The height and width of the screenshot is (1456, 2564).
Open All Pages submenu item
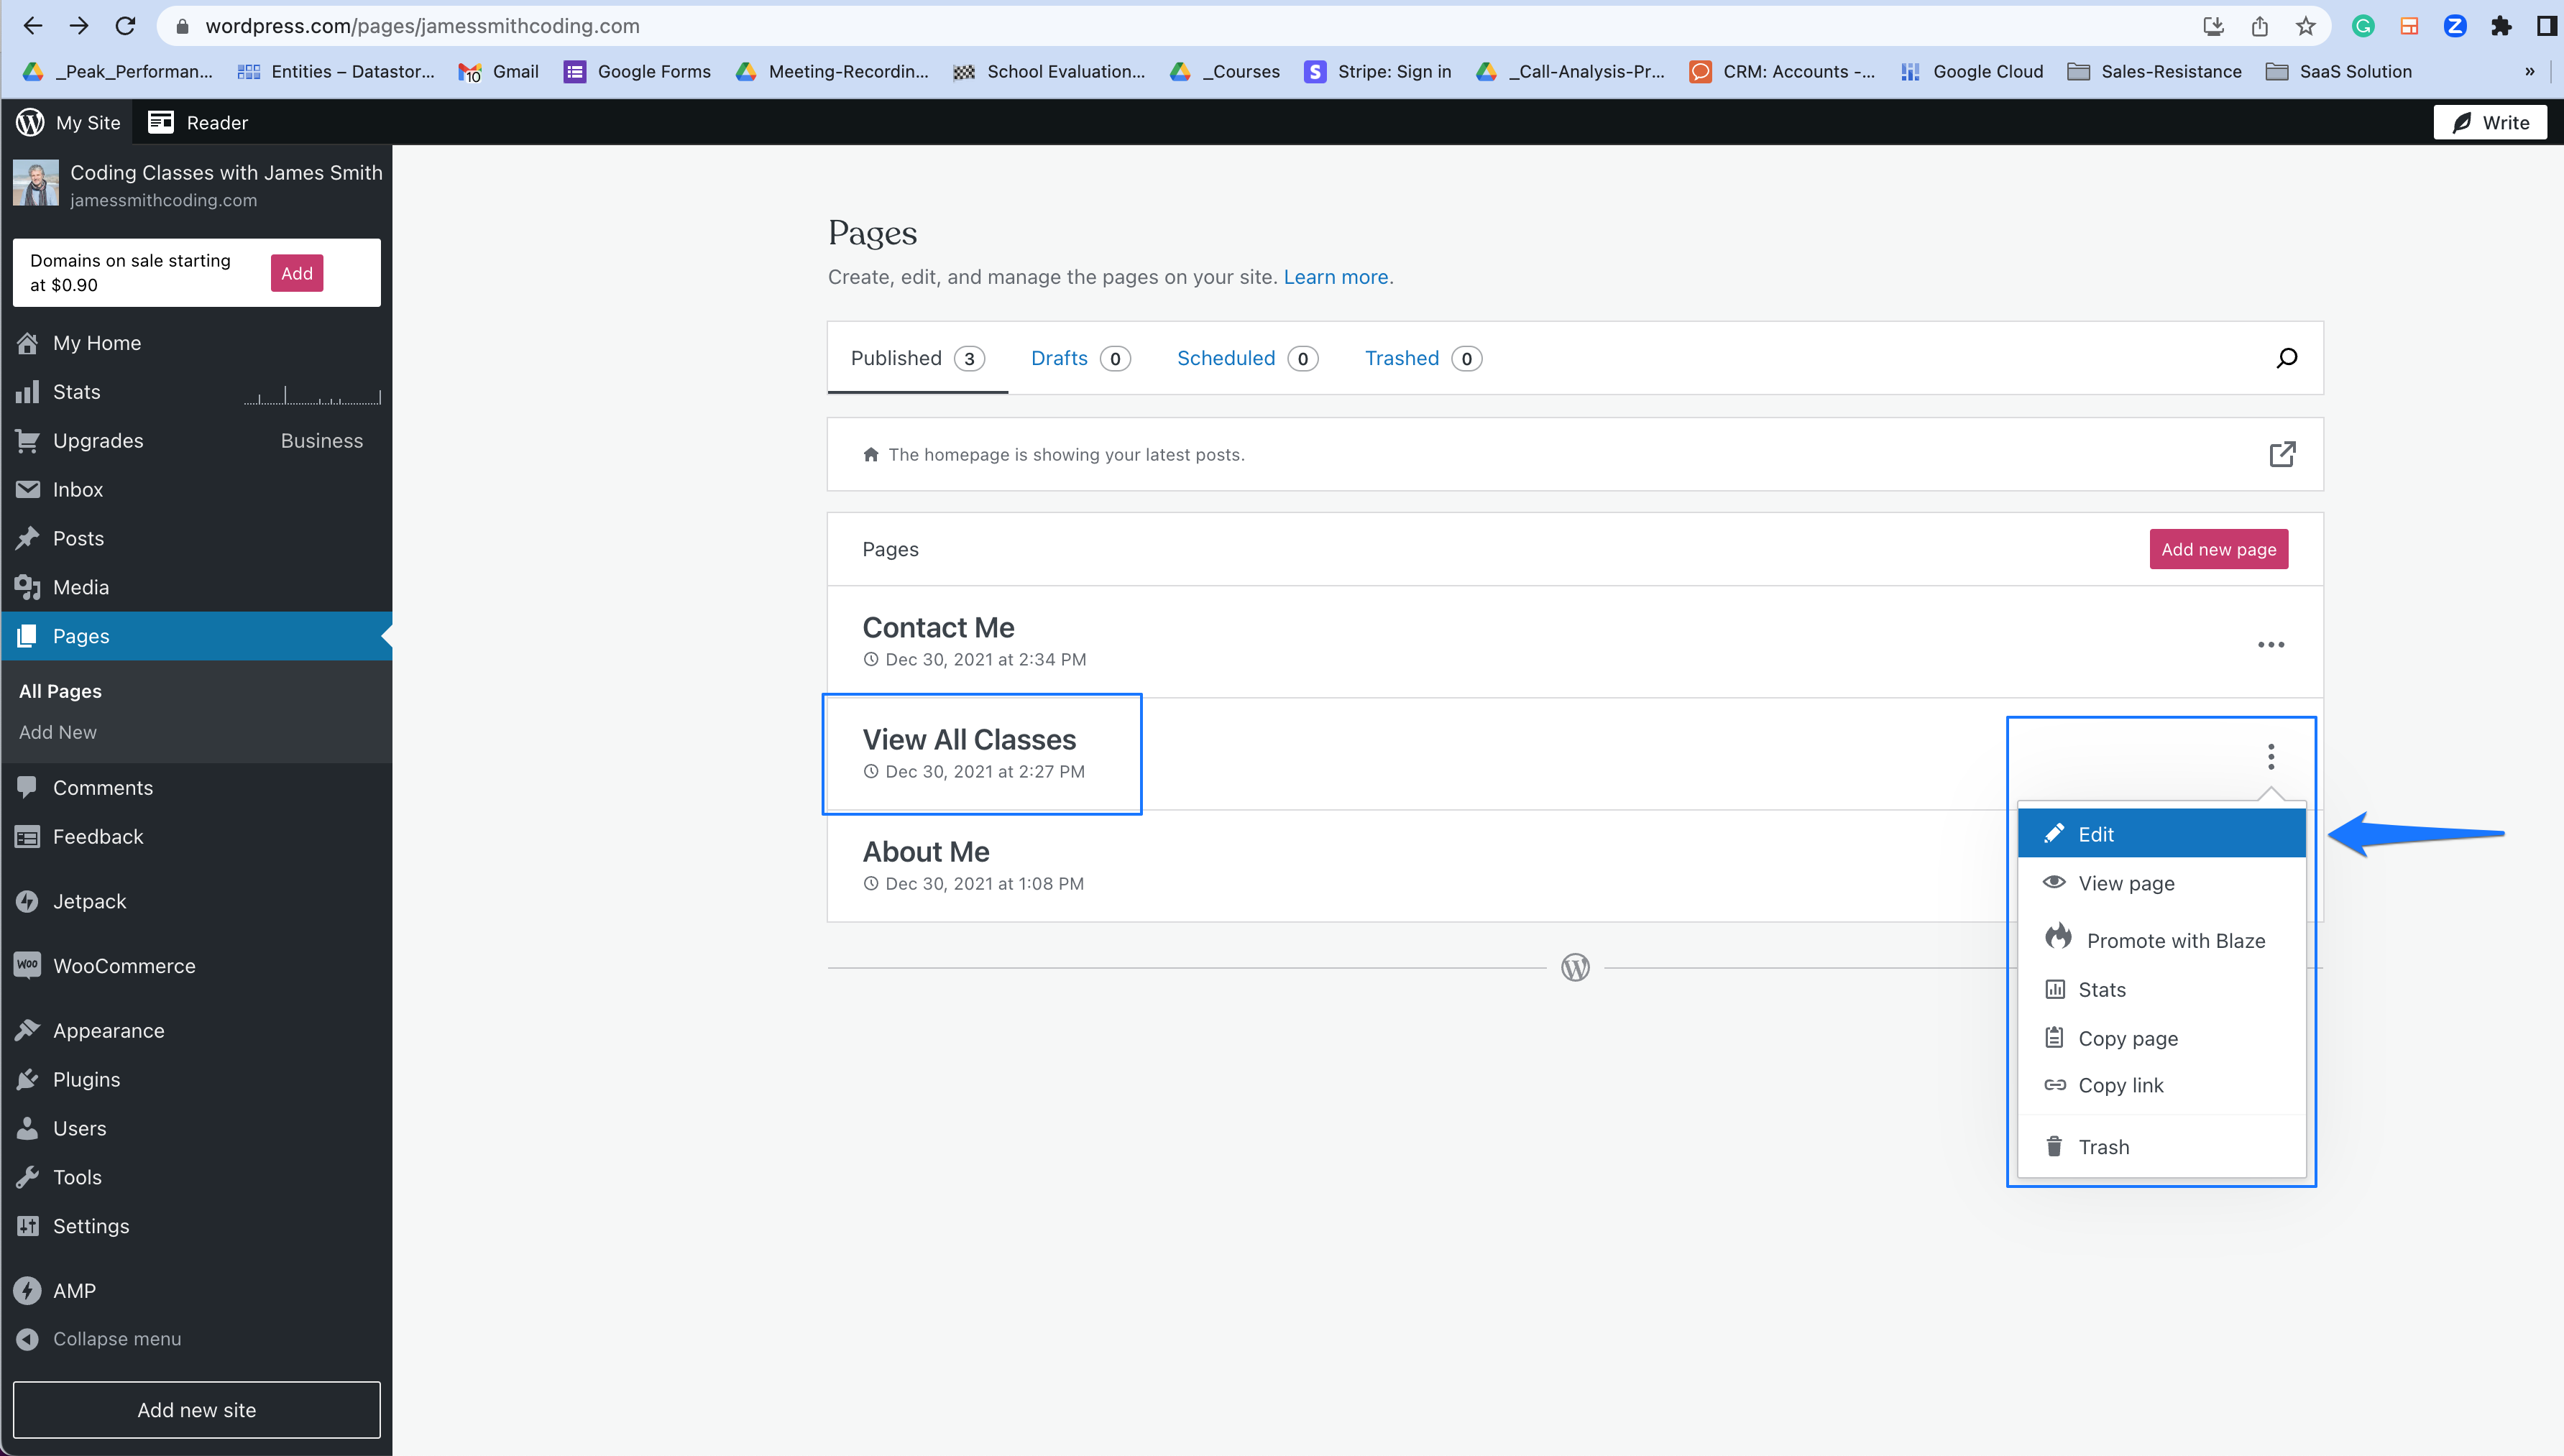tap(60, 691)
